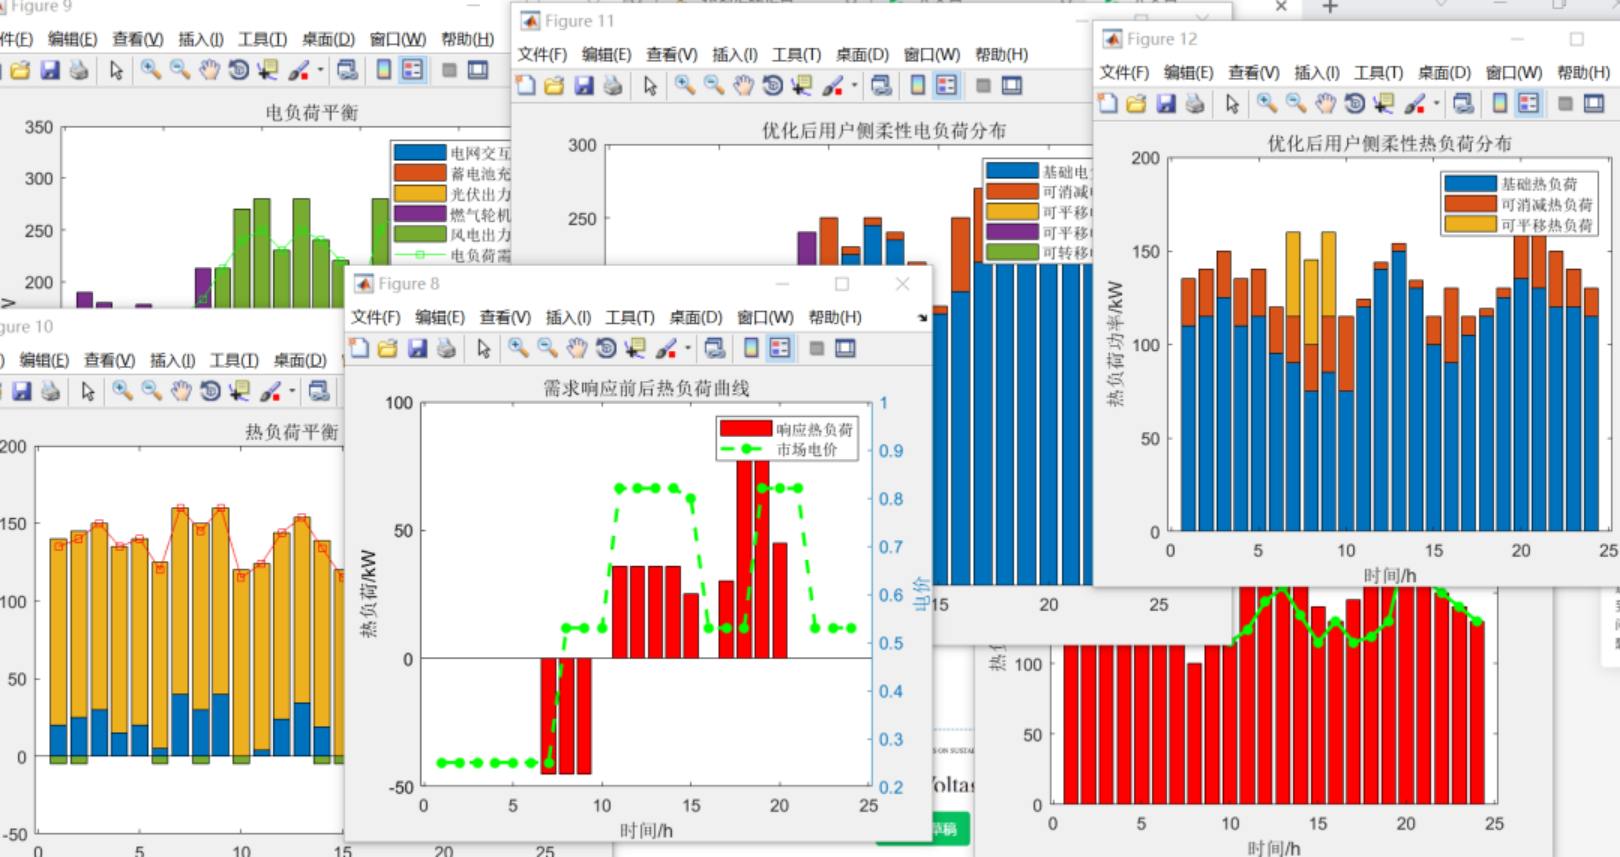The image size is (1620, 857).
Task: Open 工具(T) menu in Figure 8
Action: coord(630,317)
